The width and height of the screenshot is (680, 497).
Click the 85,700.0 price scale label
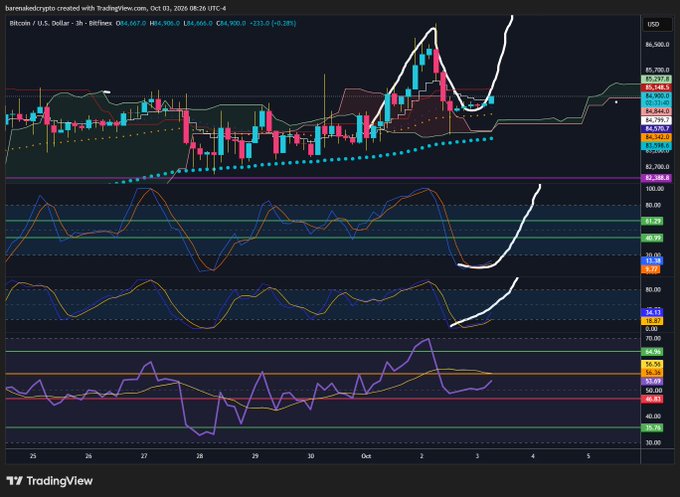tap(657, 70)
